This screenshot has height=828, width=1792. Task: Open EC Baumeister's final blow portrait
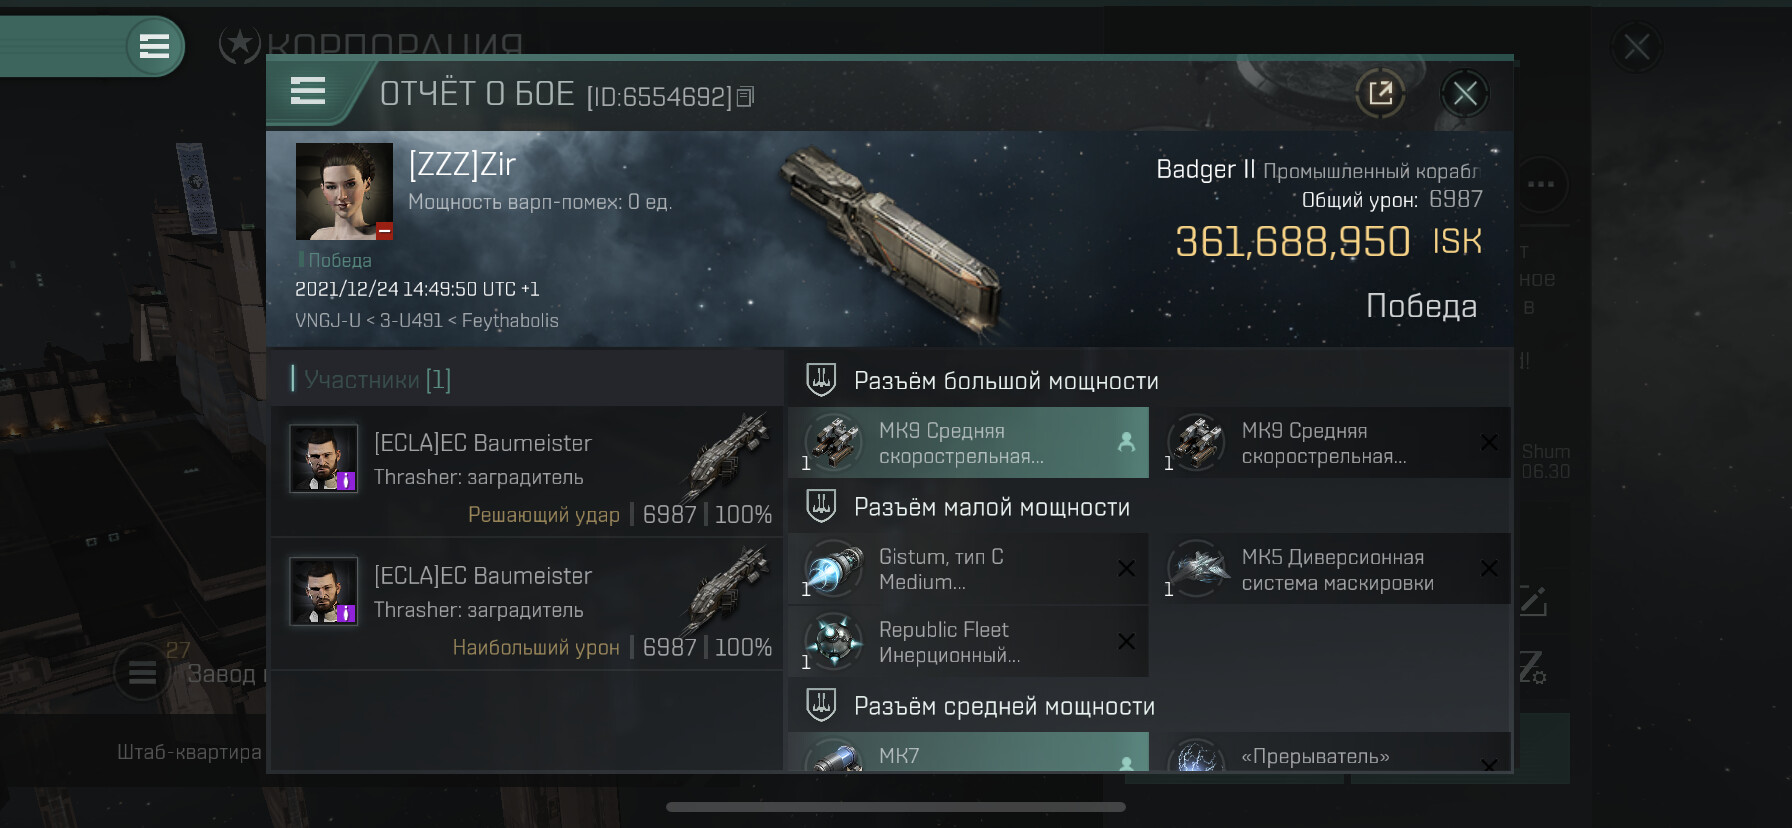(x=323, y=458)
